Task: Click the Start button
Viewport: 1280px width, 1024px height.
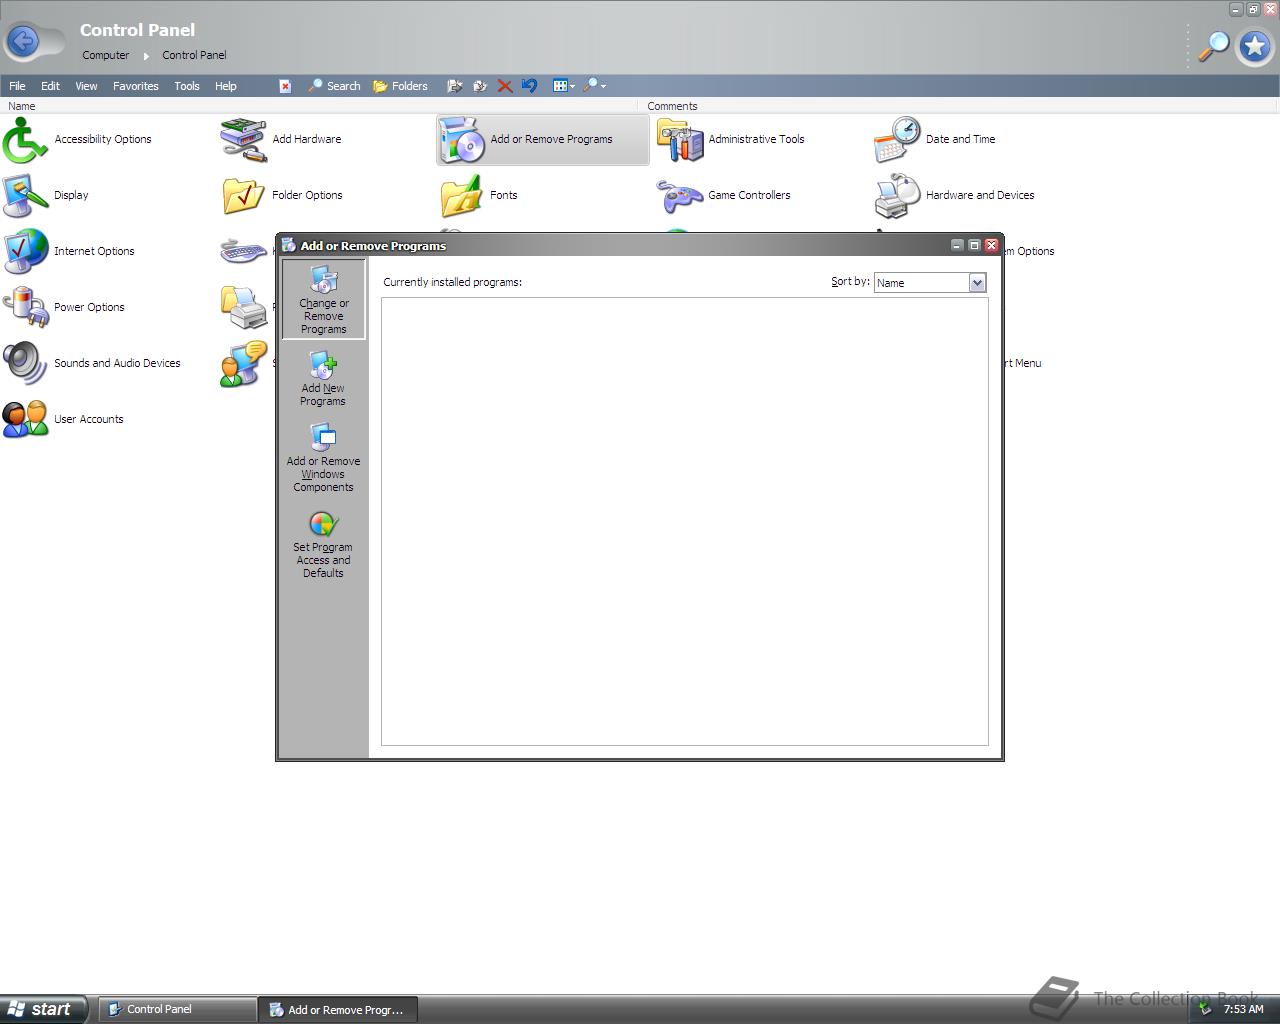Action: coord(43,1009)
